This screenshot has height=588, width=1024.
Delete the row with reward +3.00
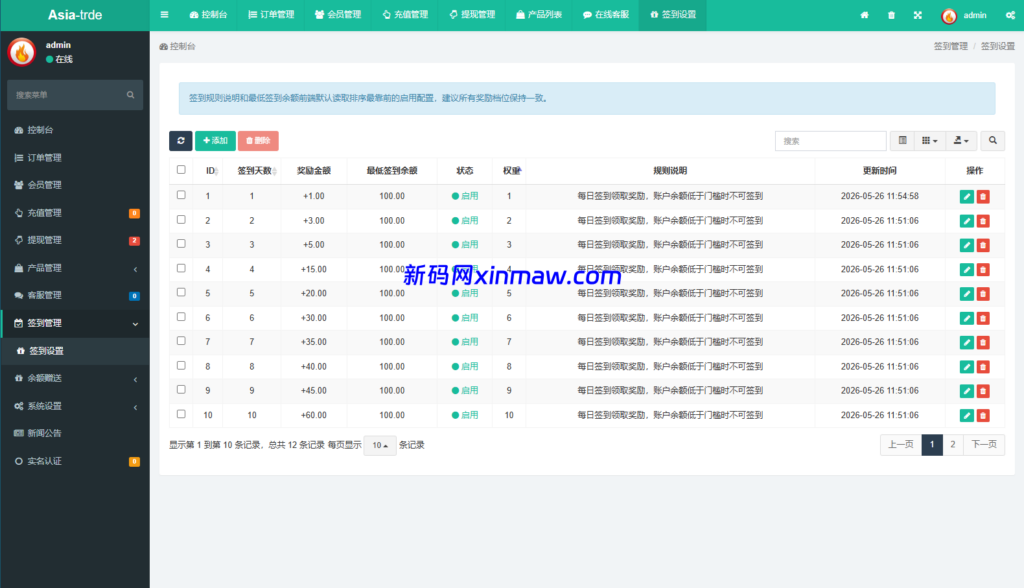click(983, 221)
